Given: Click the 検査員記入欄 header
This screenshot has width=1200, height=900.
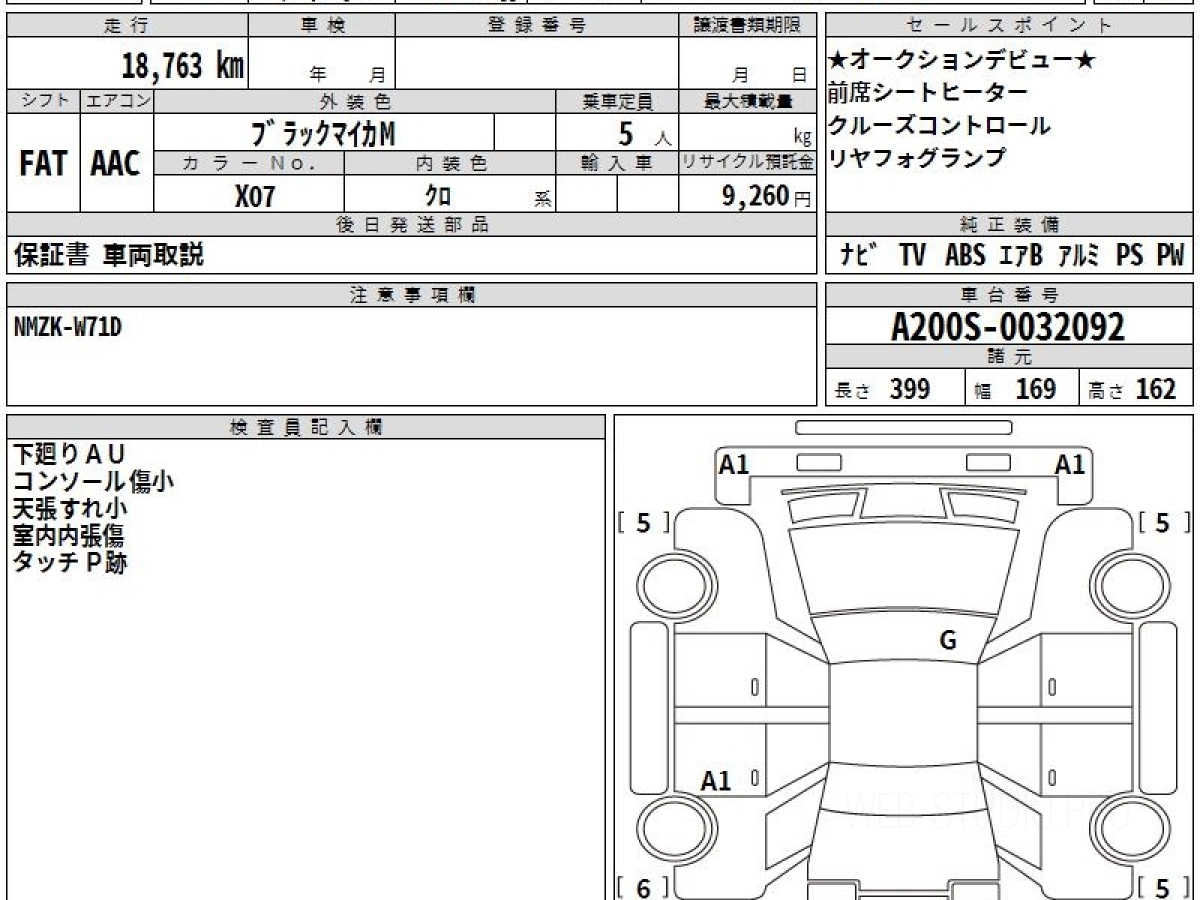Looking at the screenshot, I should click(306, 427).
